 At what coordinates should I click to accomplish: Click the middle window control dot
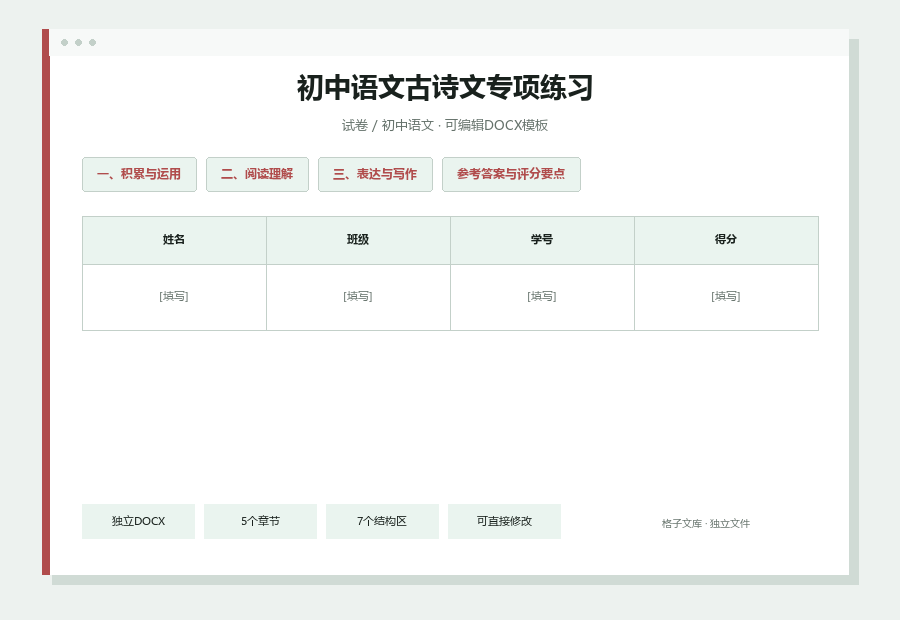(x=79, y=42)
